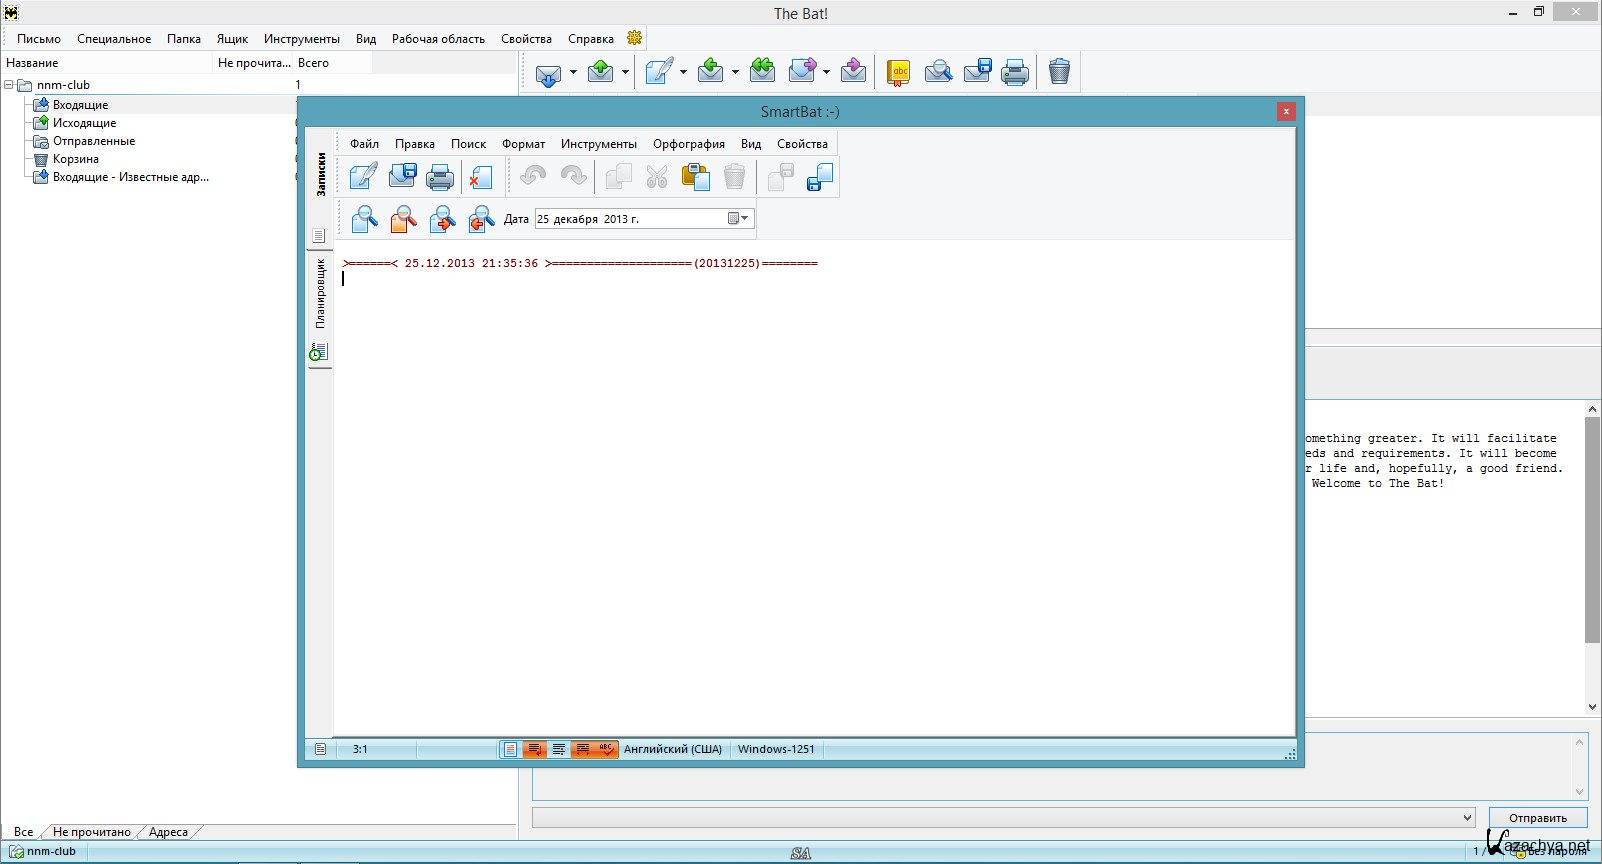The width and height of the screenshot is (1602, 864).
Task: Click the printer icon in SmartBat toolbar
Action: [x=440, y=178]
